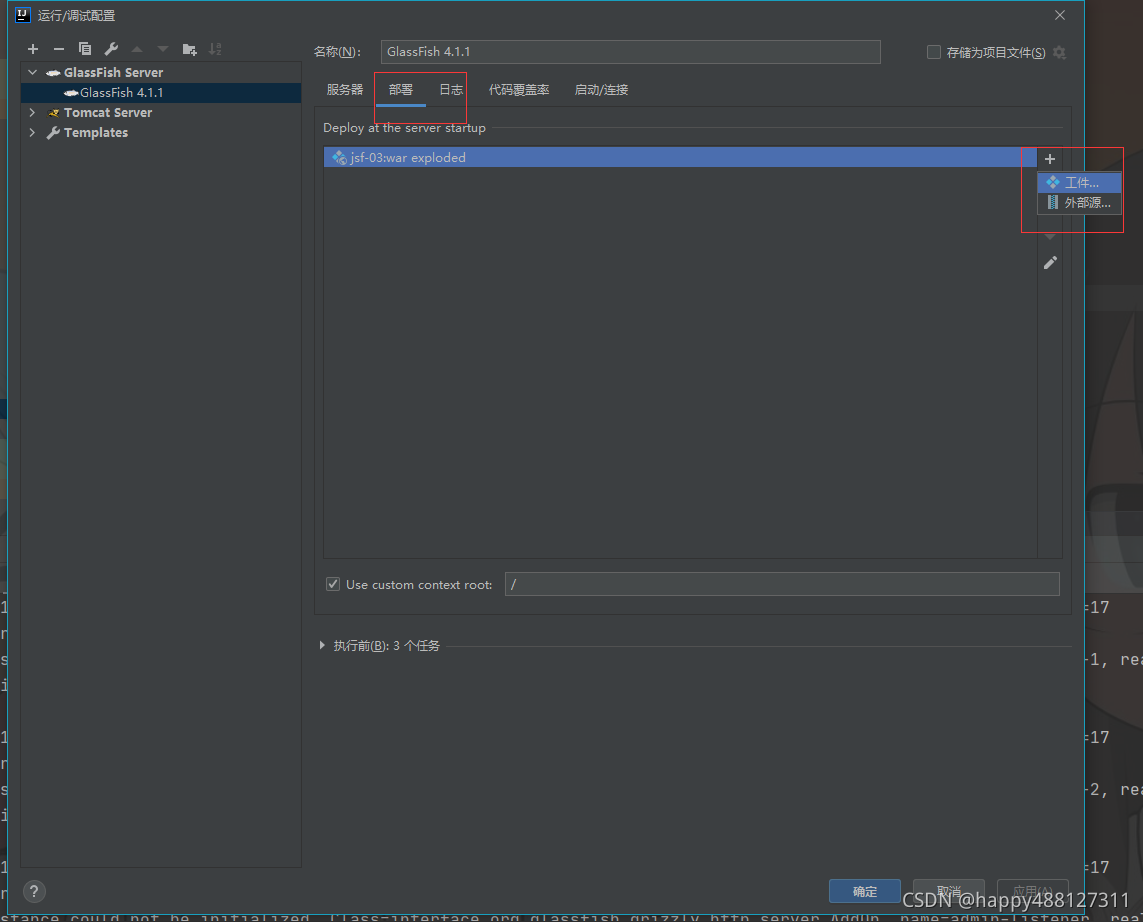Toggle Use custom context root checkbox
Screen dimensions: 1143x922
pos(333,584)
